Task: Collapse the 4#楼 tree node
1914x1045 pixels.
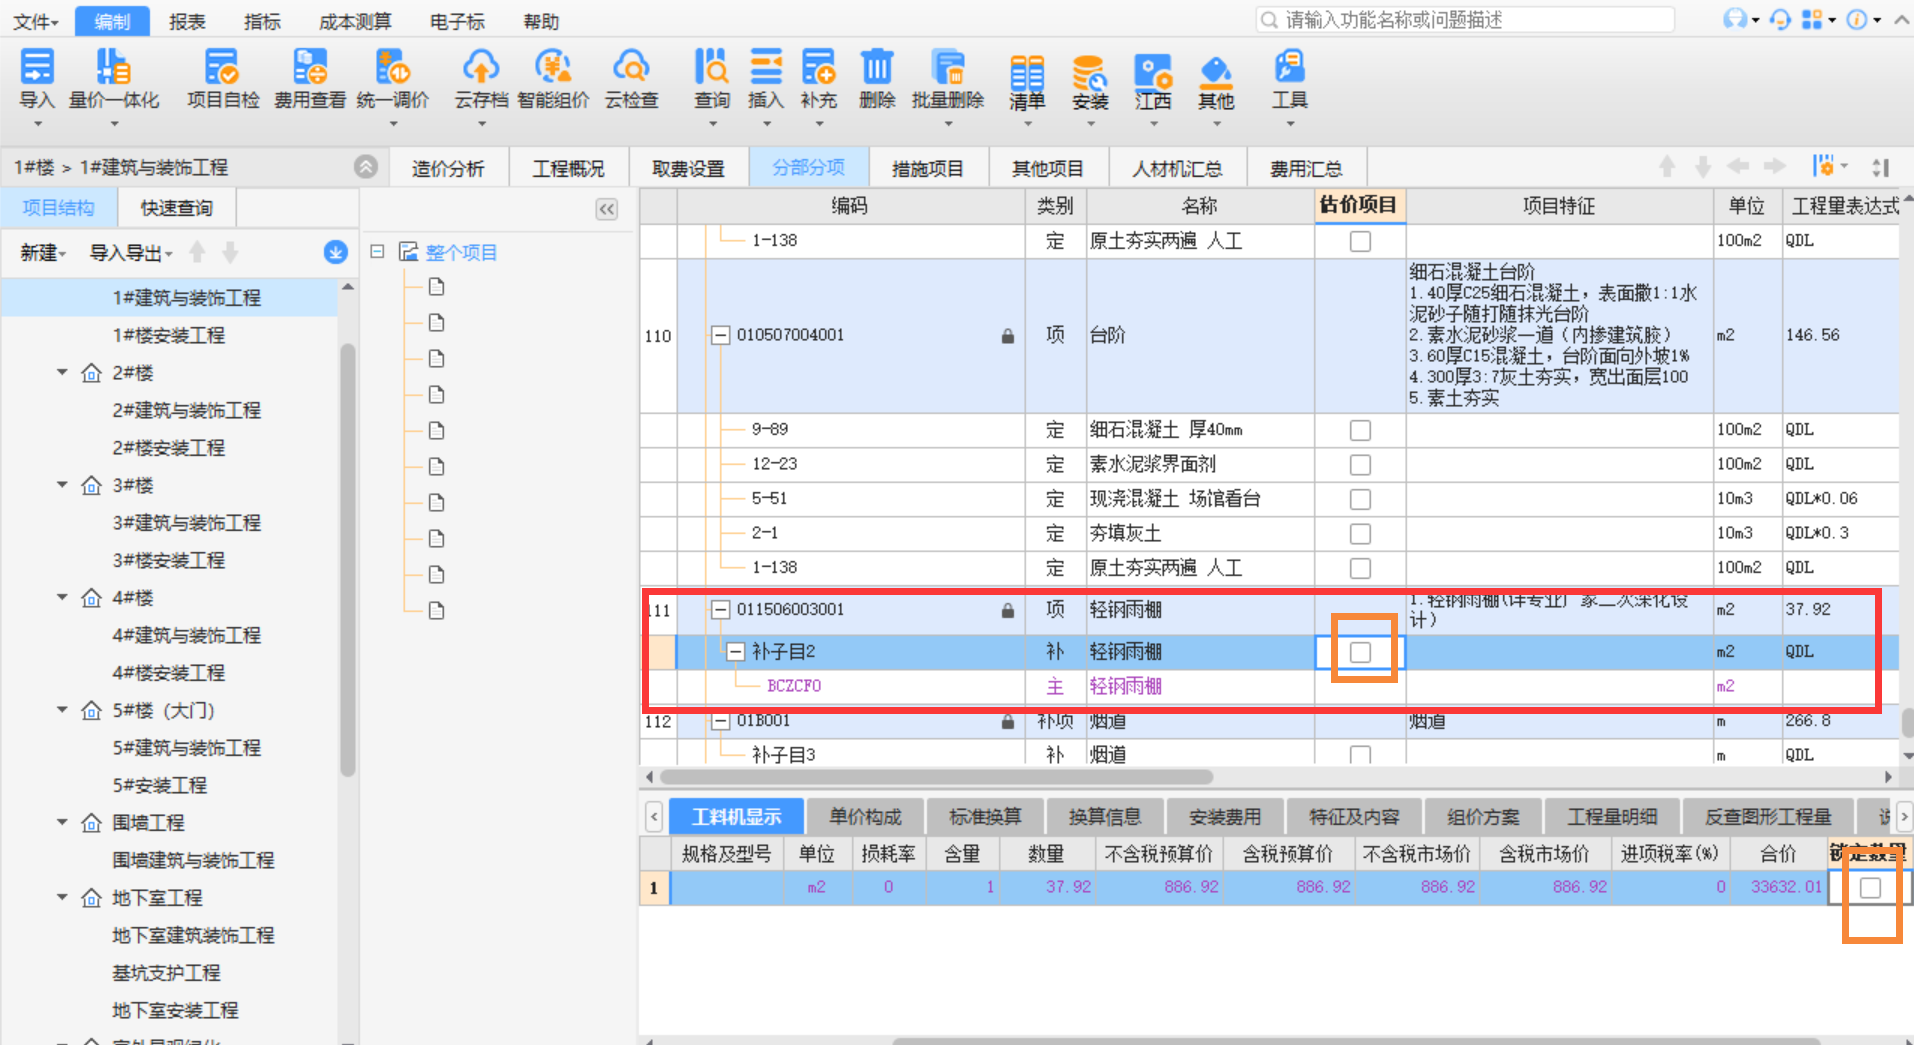Action: pos(62,597)
